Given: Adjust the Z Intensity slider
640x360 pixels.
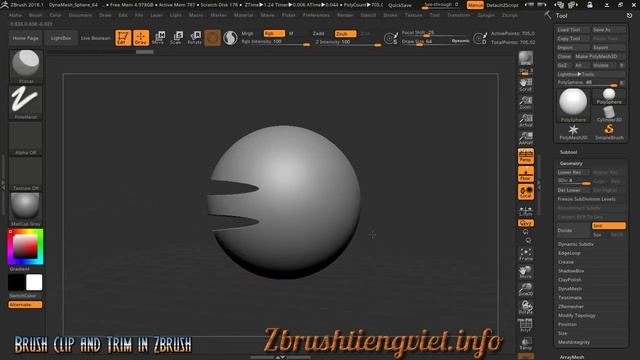Looking at the screenshot, I should [x=348, y=42].
